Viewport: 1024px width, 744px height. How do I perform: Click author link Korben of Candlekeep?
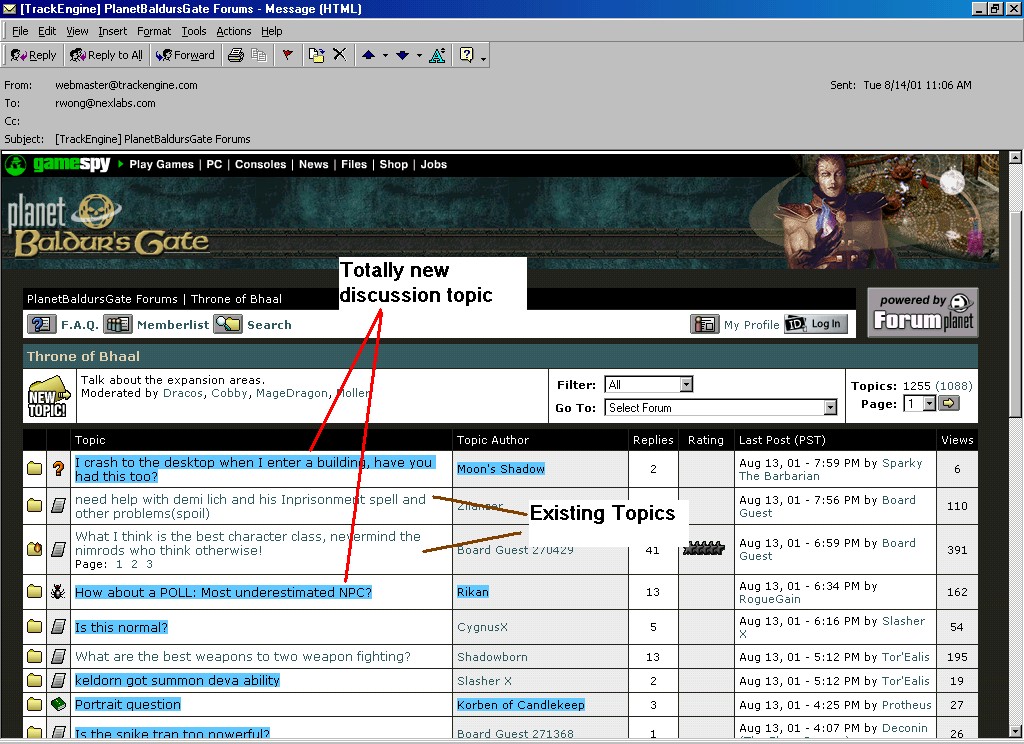point(520,705)
